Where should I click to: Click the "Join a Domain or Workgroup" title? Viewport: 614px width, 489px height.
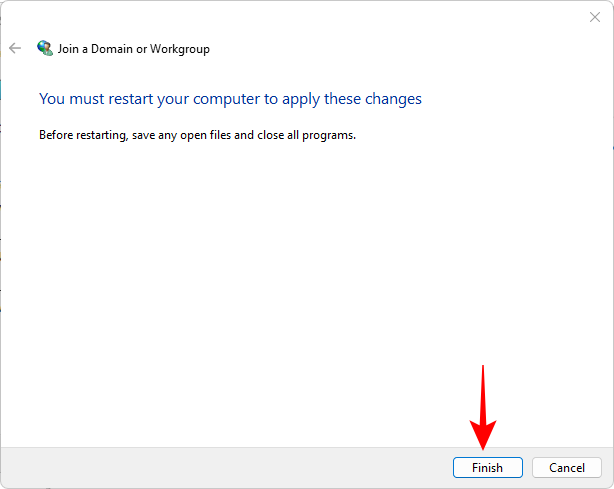(x=133, y=48)
